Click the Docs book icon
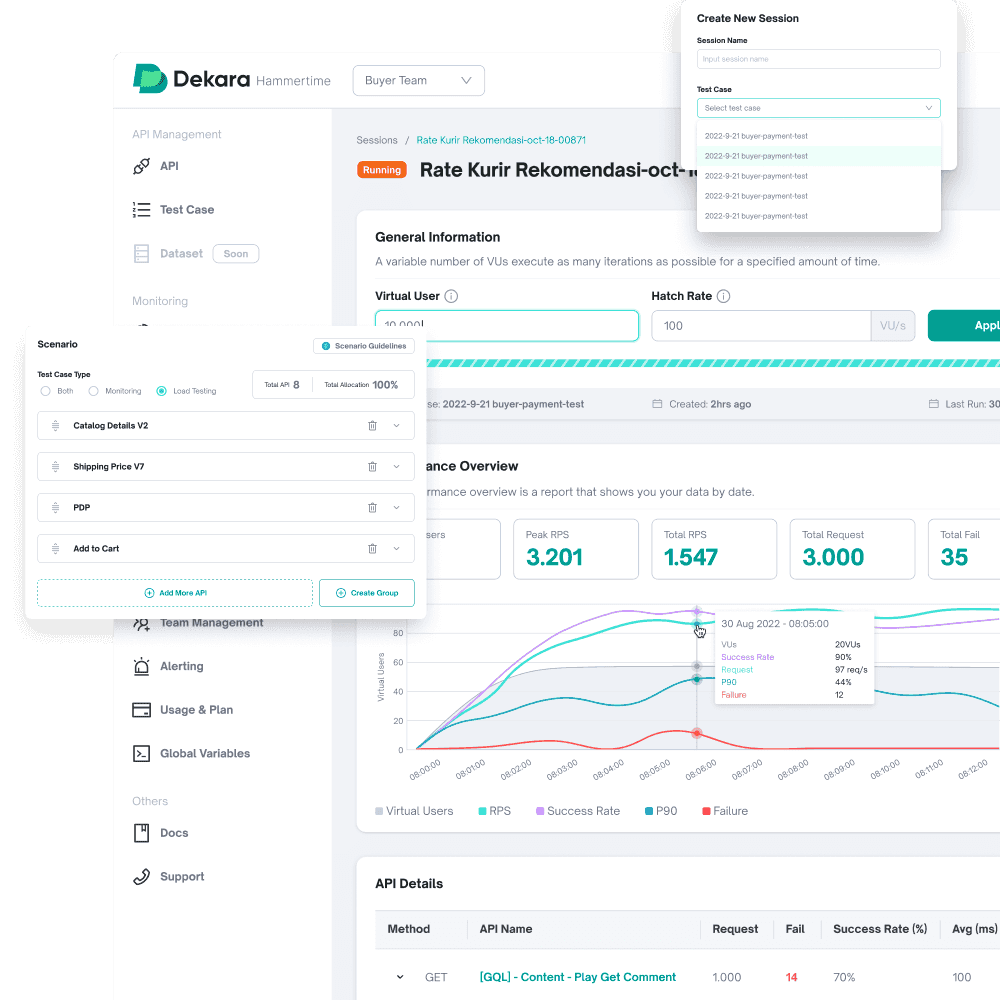 142,833
